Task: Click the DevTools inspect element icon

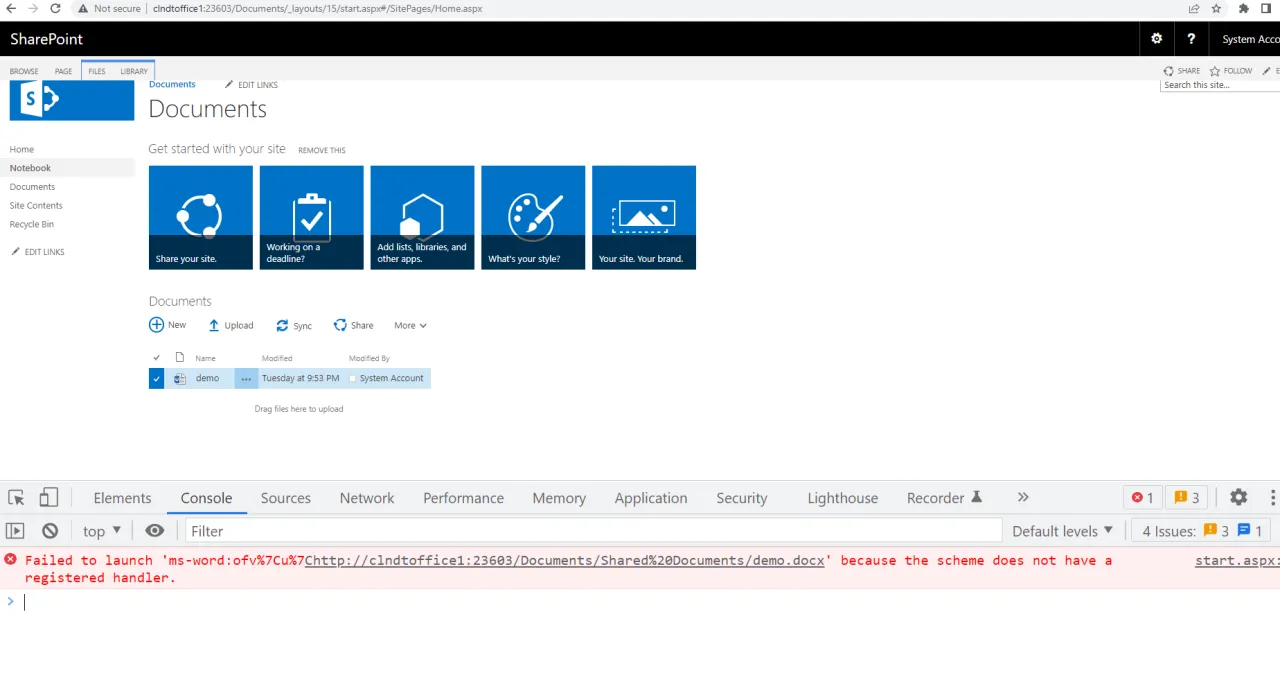Action: click(x=16, y=498)
